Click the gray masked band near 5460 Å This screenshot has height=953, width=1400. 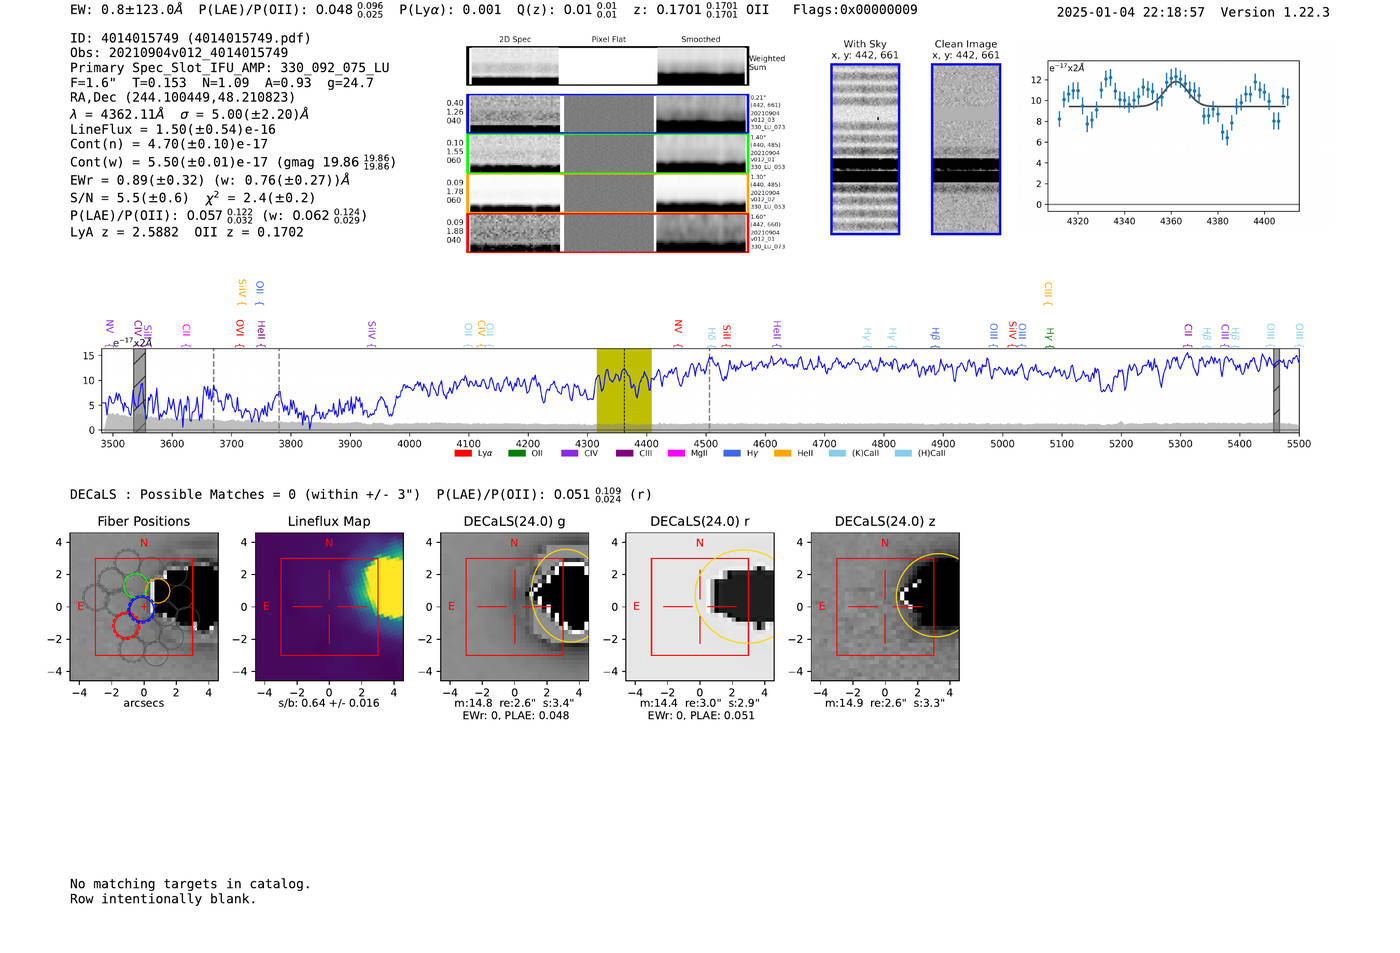pyautogui.click(x=1276, y=390)
